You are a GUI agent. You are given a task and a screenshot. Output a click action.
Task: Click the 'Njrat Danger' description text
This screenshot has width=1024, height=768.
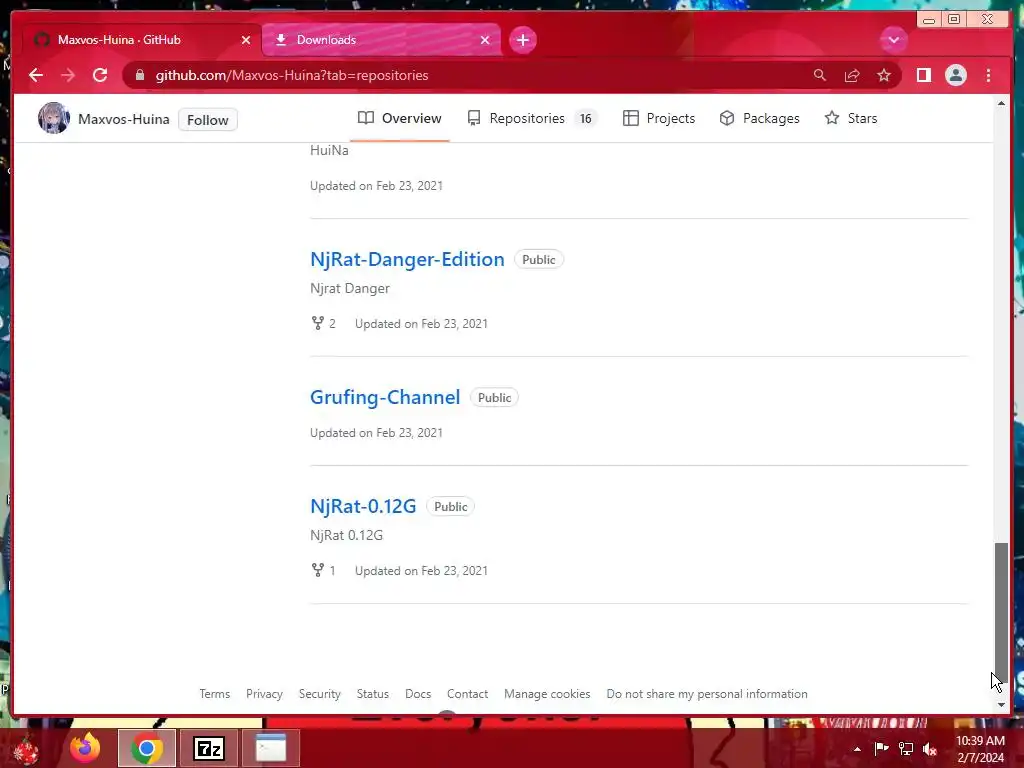coord(349,288)
